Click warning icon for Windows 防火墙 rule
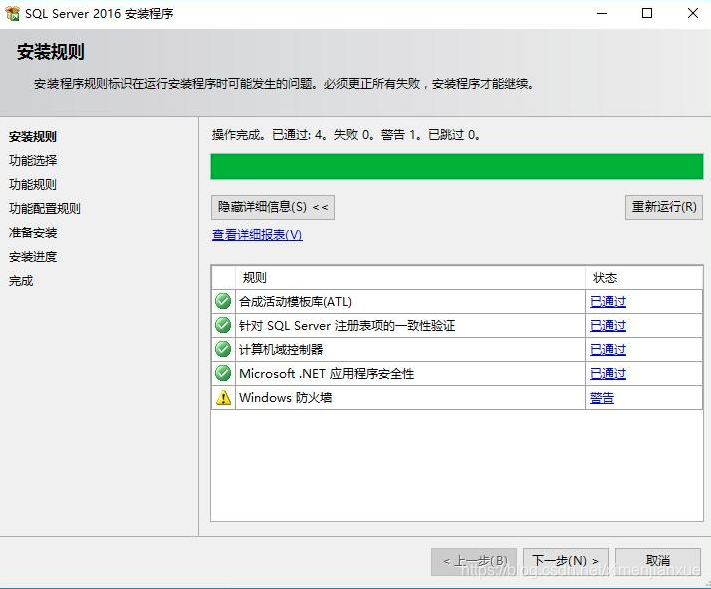 click(223, 398)
